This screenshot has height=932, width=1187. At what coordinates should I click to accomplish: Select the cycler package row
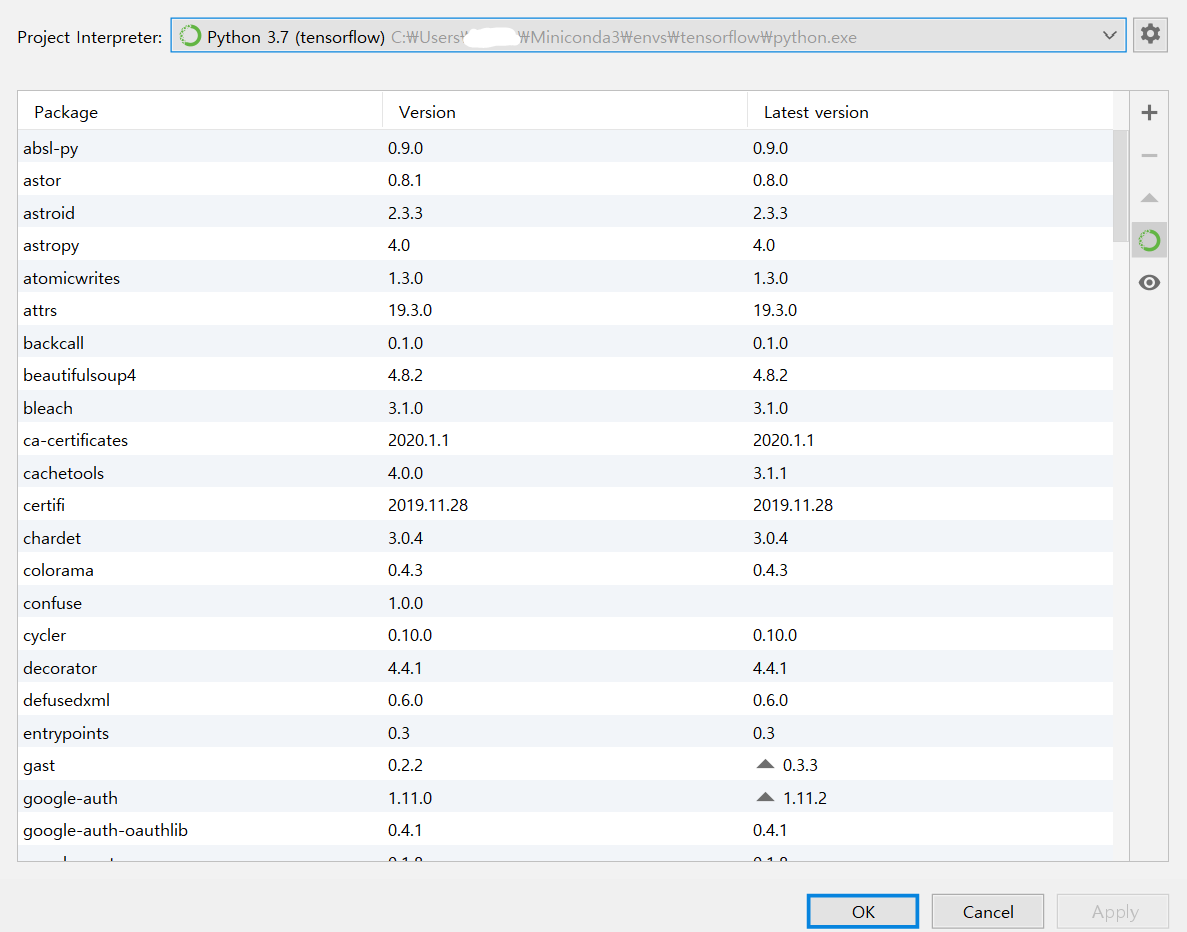coord(565,635)
